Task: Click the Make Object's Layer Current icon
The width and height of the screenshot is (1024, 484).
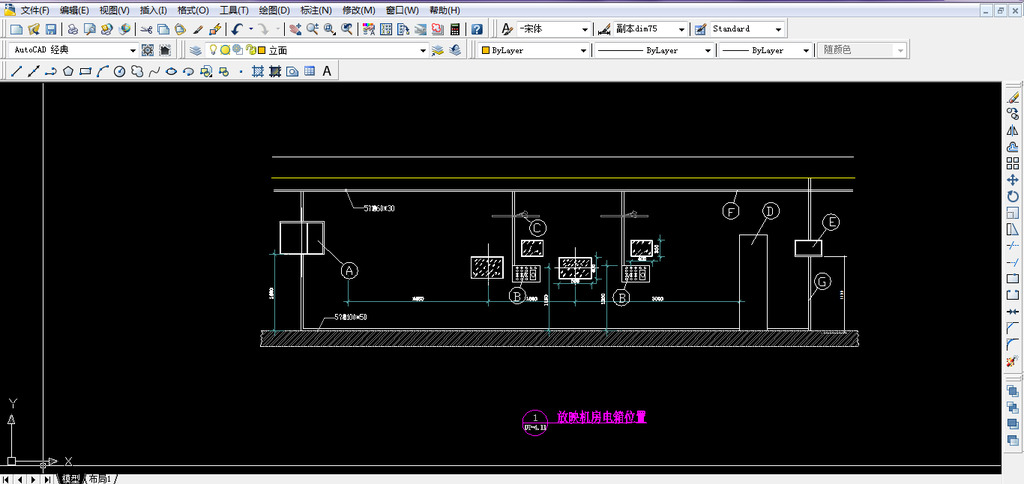Action: (x=438, y=50)
